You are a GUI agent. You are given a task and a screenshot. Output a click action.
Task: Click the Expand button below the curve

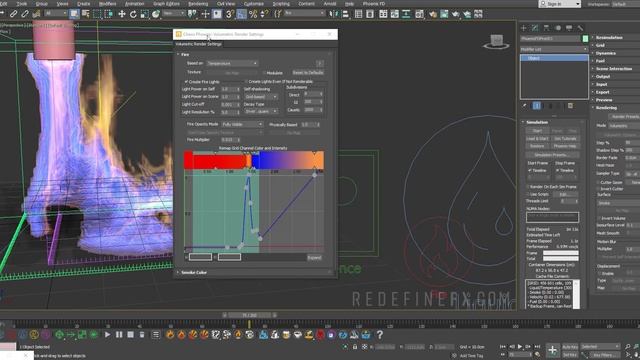[x=314, y=258]
